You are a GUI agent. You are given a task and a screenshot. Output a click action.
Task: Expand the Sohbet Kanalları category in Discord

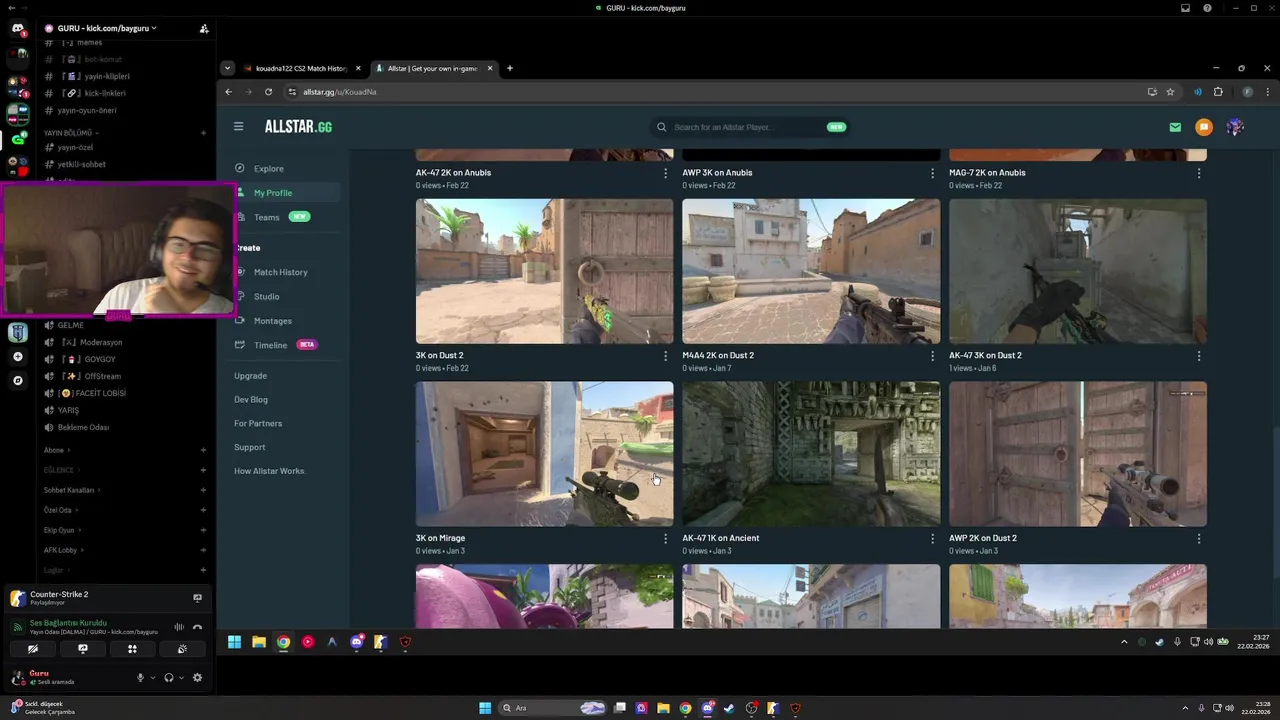click(x=70, y=490)
